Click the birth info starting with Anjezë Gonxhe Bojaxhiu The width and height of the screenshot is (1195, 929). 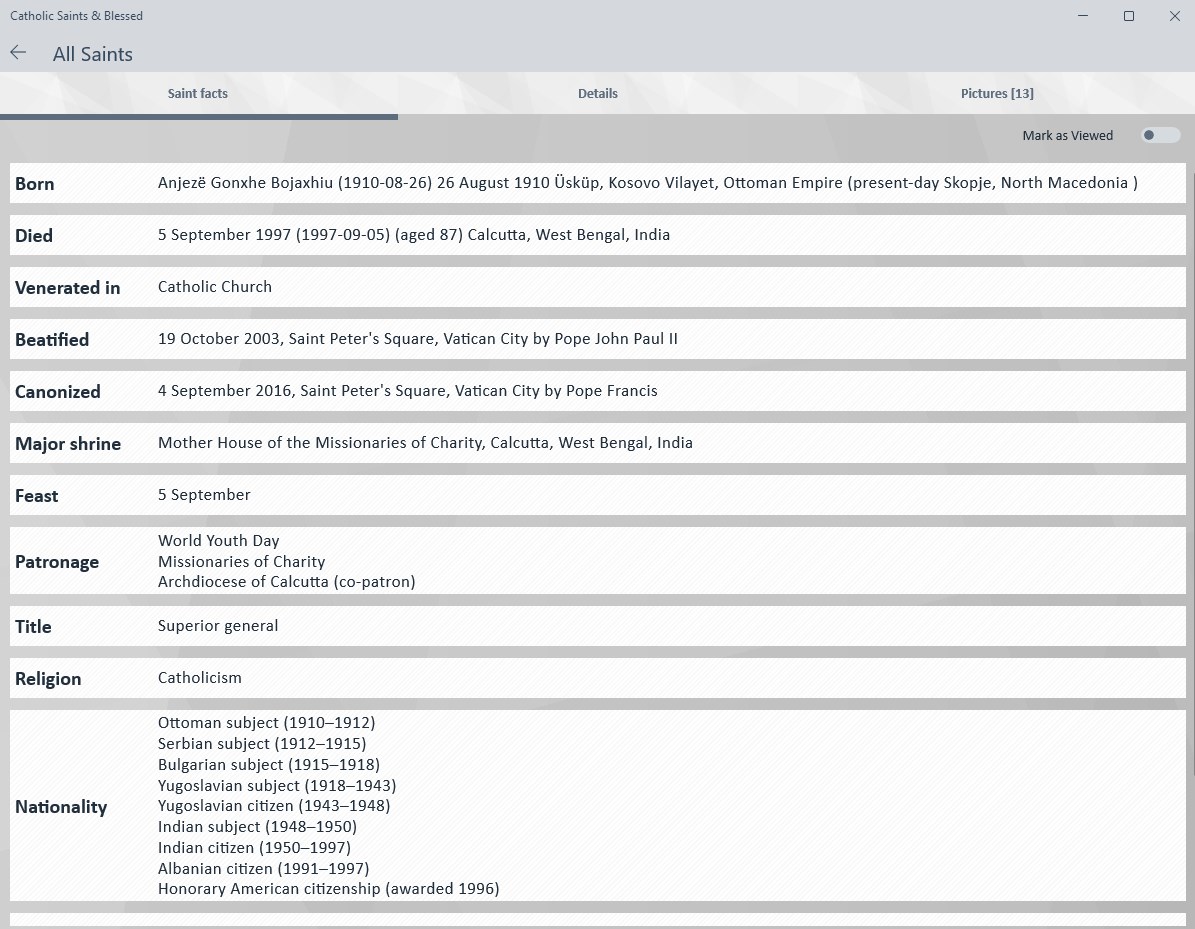click(647, 183)
